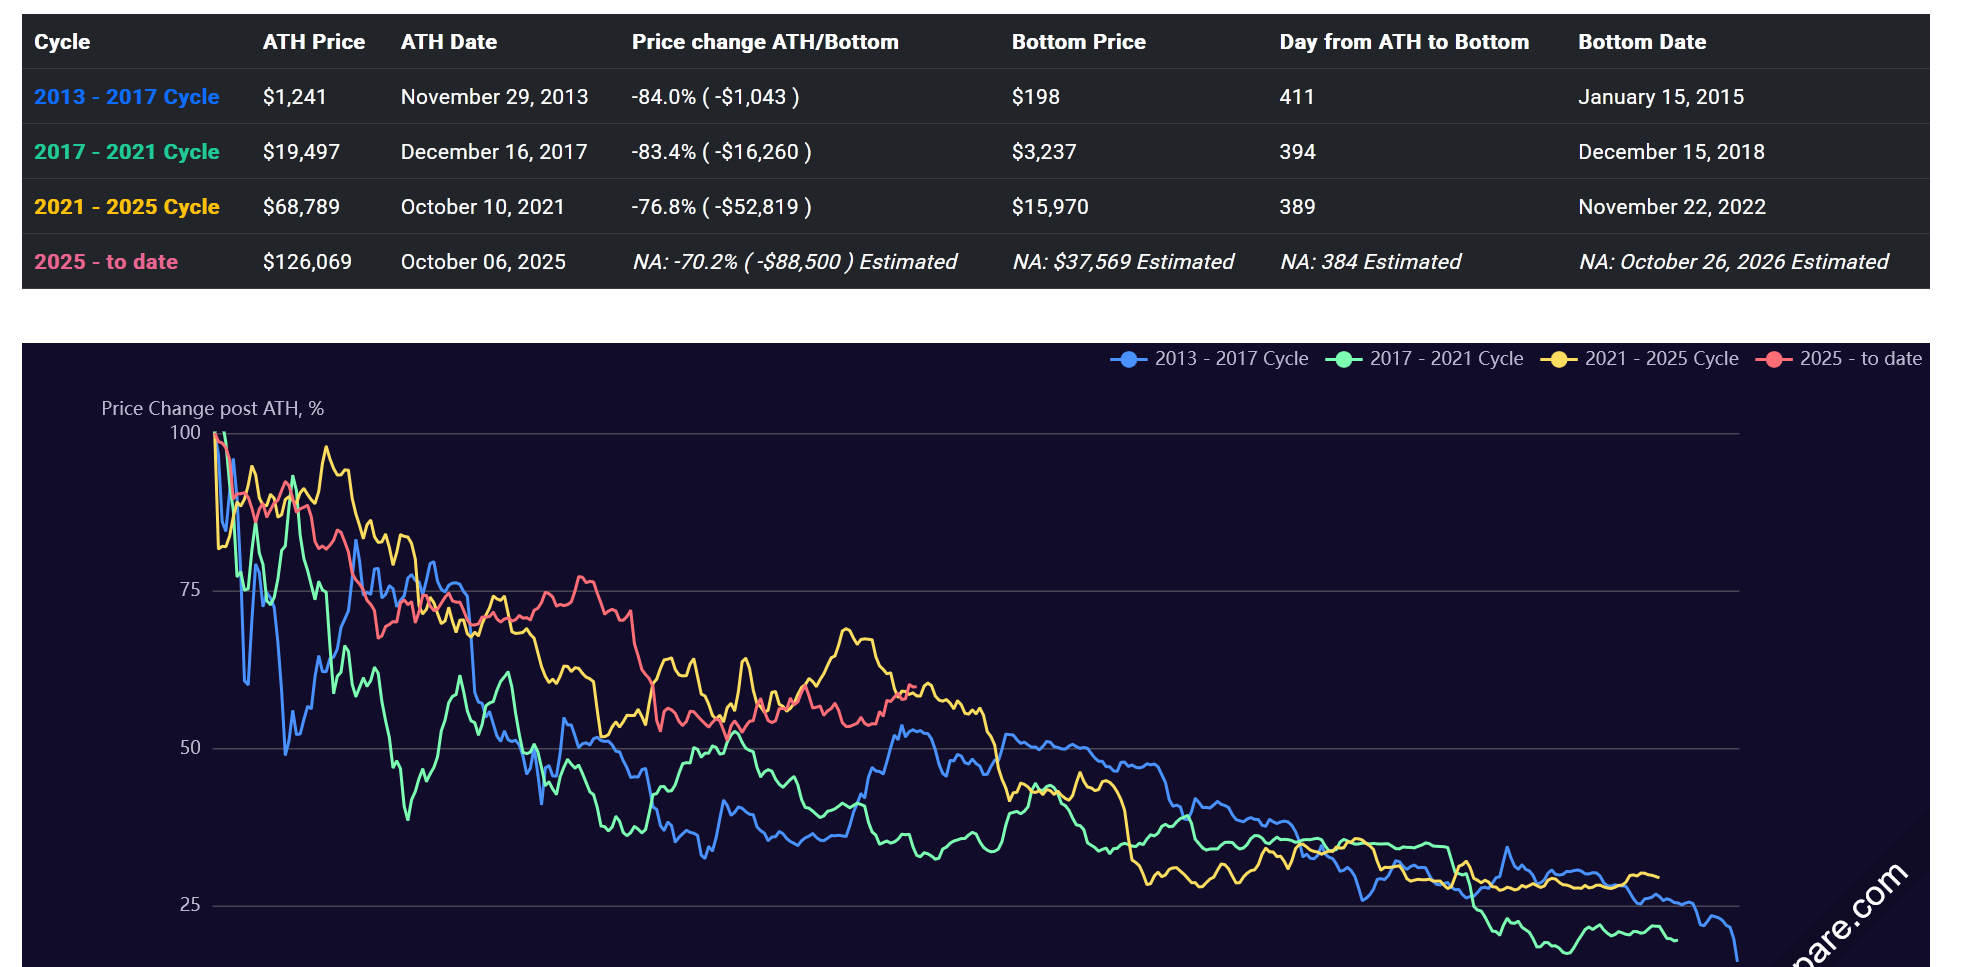Toggle the 2013 - 2017 Cycle legend series
This screenshot has width=1968, height=967.
click(x=1209, y=359)
